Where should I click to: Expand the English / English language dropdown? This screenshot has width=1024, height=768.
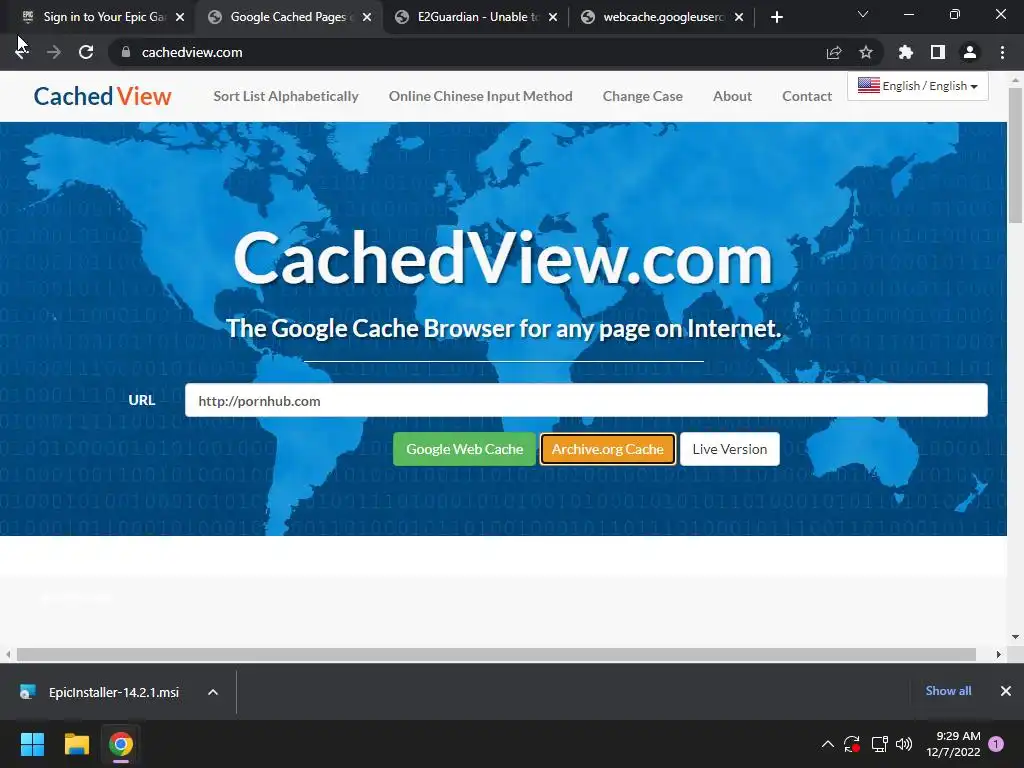coord(918,86)
